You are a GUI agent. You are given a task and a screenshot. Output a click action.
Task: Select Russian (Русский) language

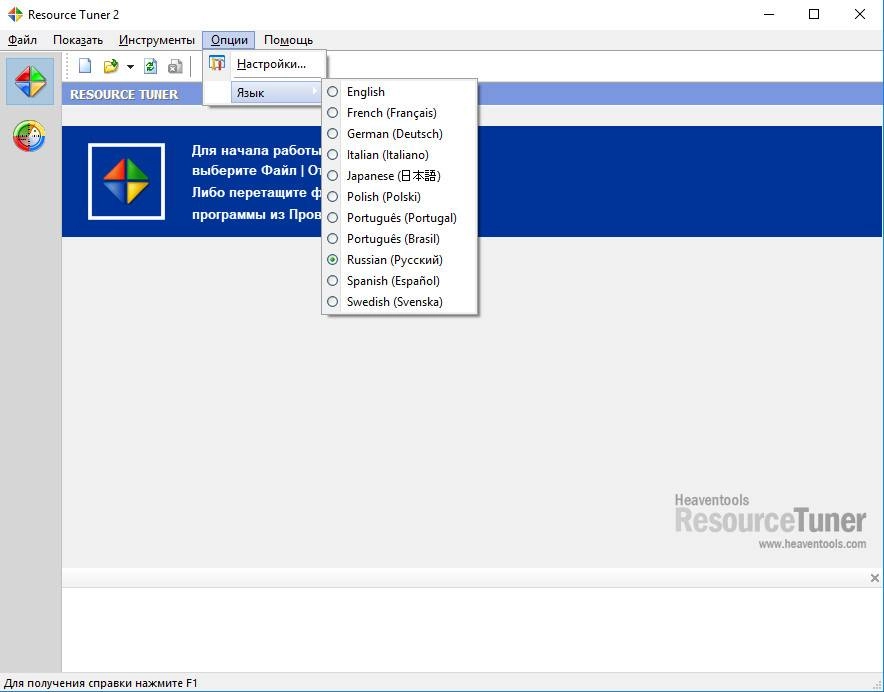point(399,259)
